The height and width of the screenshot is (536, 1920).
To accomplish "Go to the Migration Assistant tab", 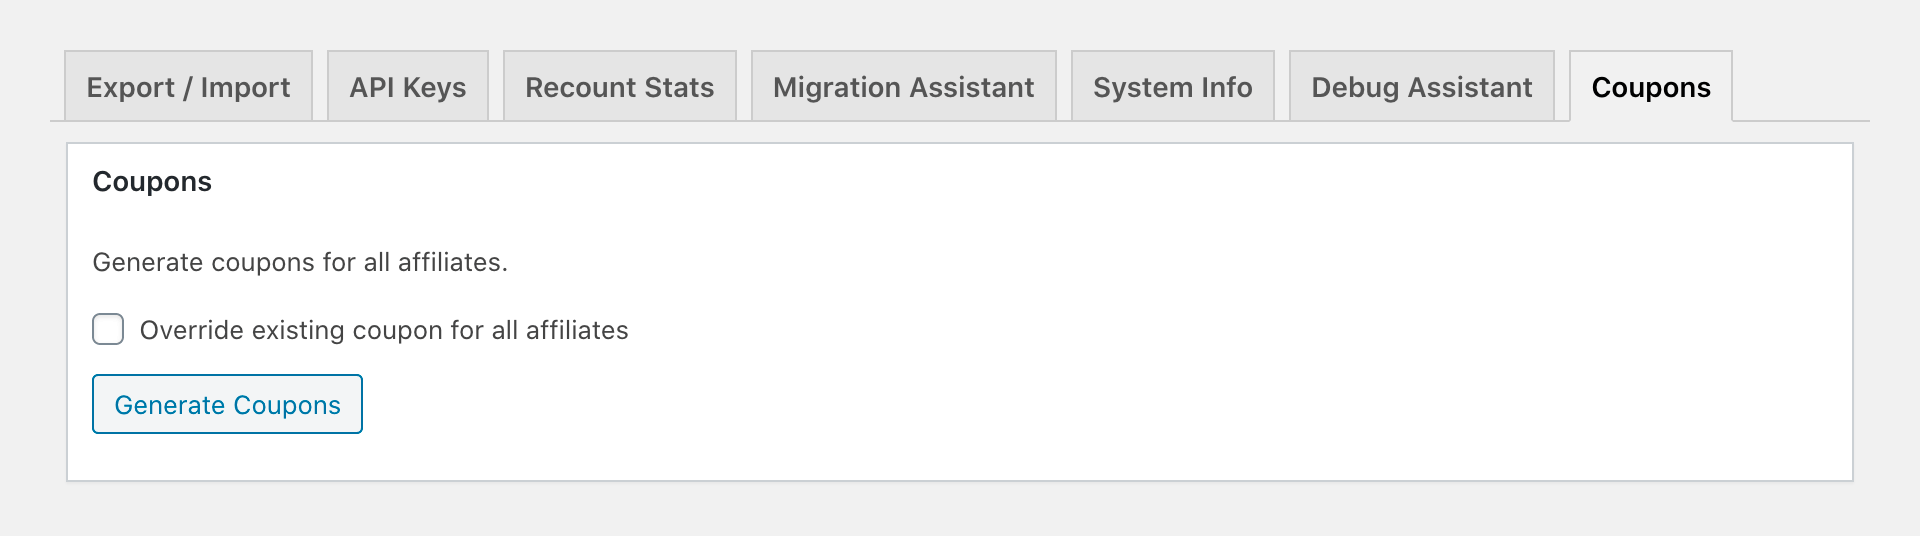I will click(904, 87).
